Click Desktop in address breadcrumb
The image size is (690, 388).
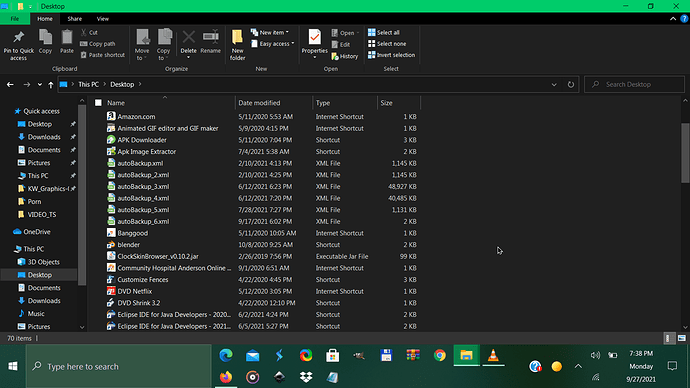[x=122, y=84]
